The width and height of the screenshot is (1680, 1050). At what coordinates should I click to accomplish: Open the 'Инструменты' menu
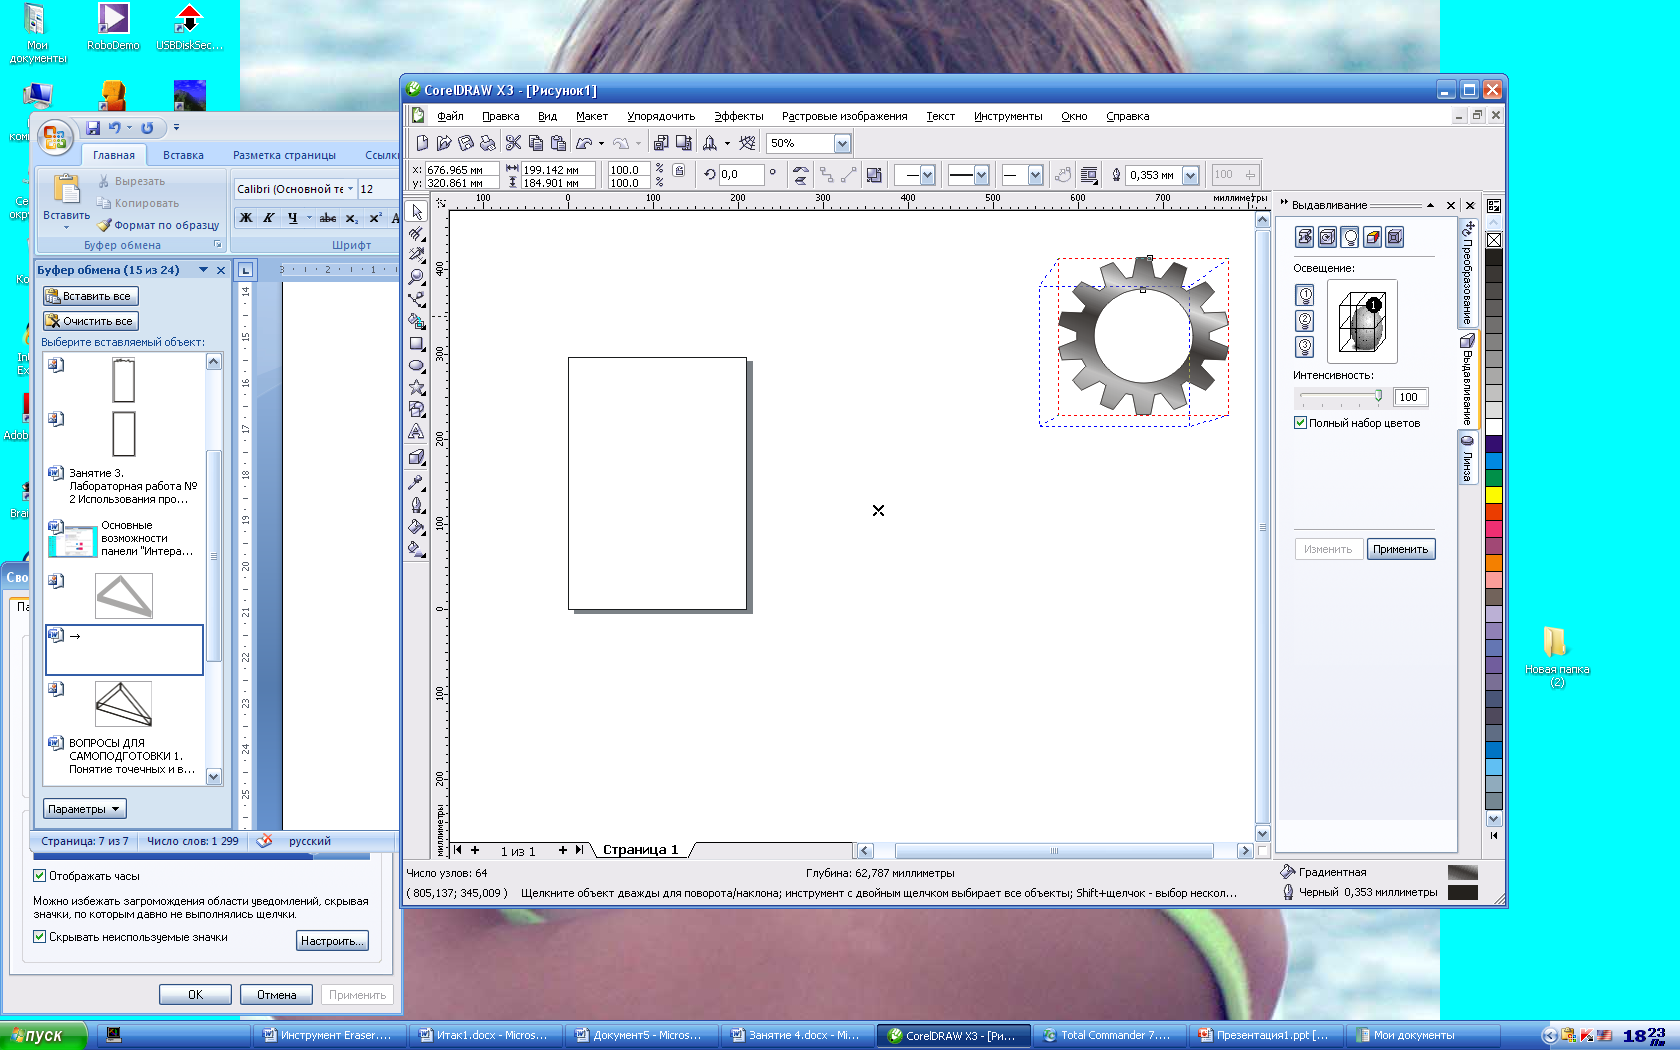[x=1008, y=116]
